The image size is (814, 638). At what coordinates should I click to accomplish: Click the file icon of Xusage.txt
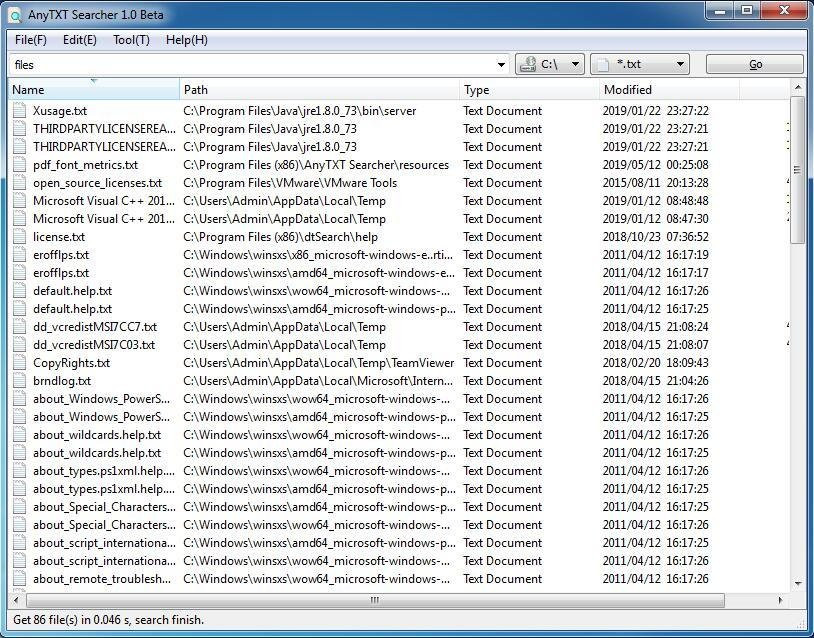click(x=19, y=111)
